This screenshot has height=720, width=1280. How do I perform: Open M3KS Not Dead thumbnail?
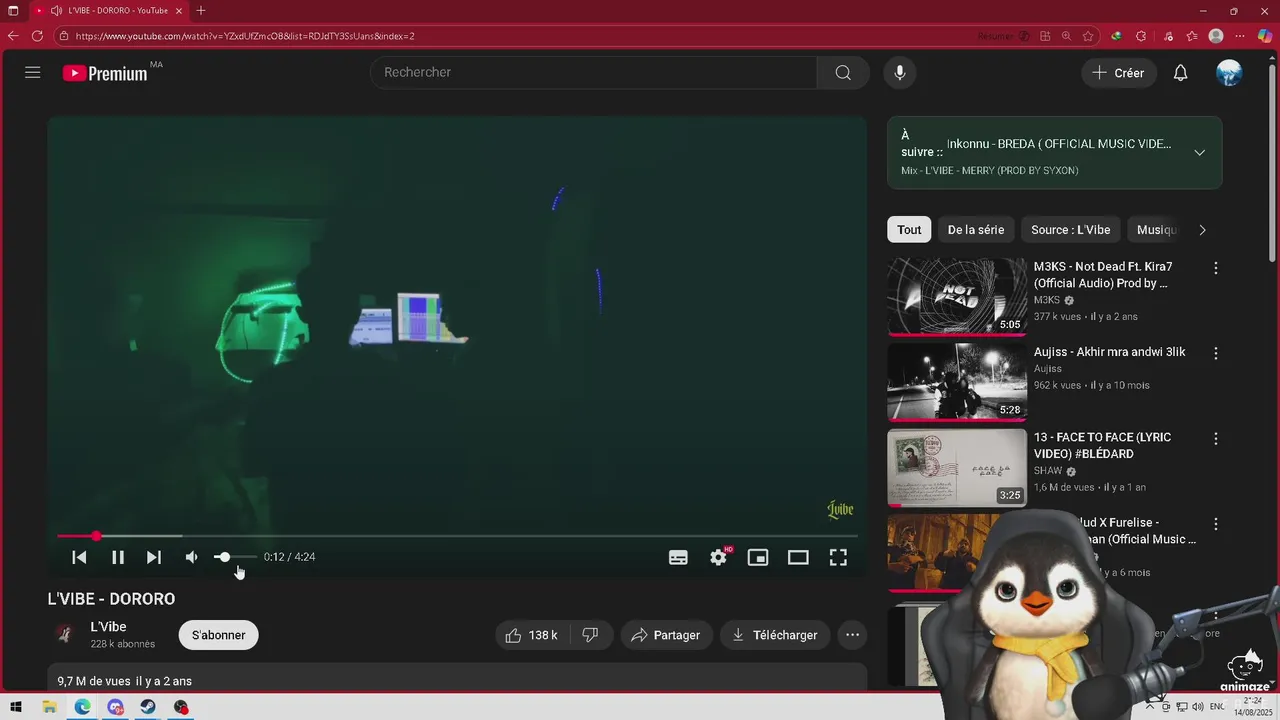coord(957,296)
